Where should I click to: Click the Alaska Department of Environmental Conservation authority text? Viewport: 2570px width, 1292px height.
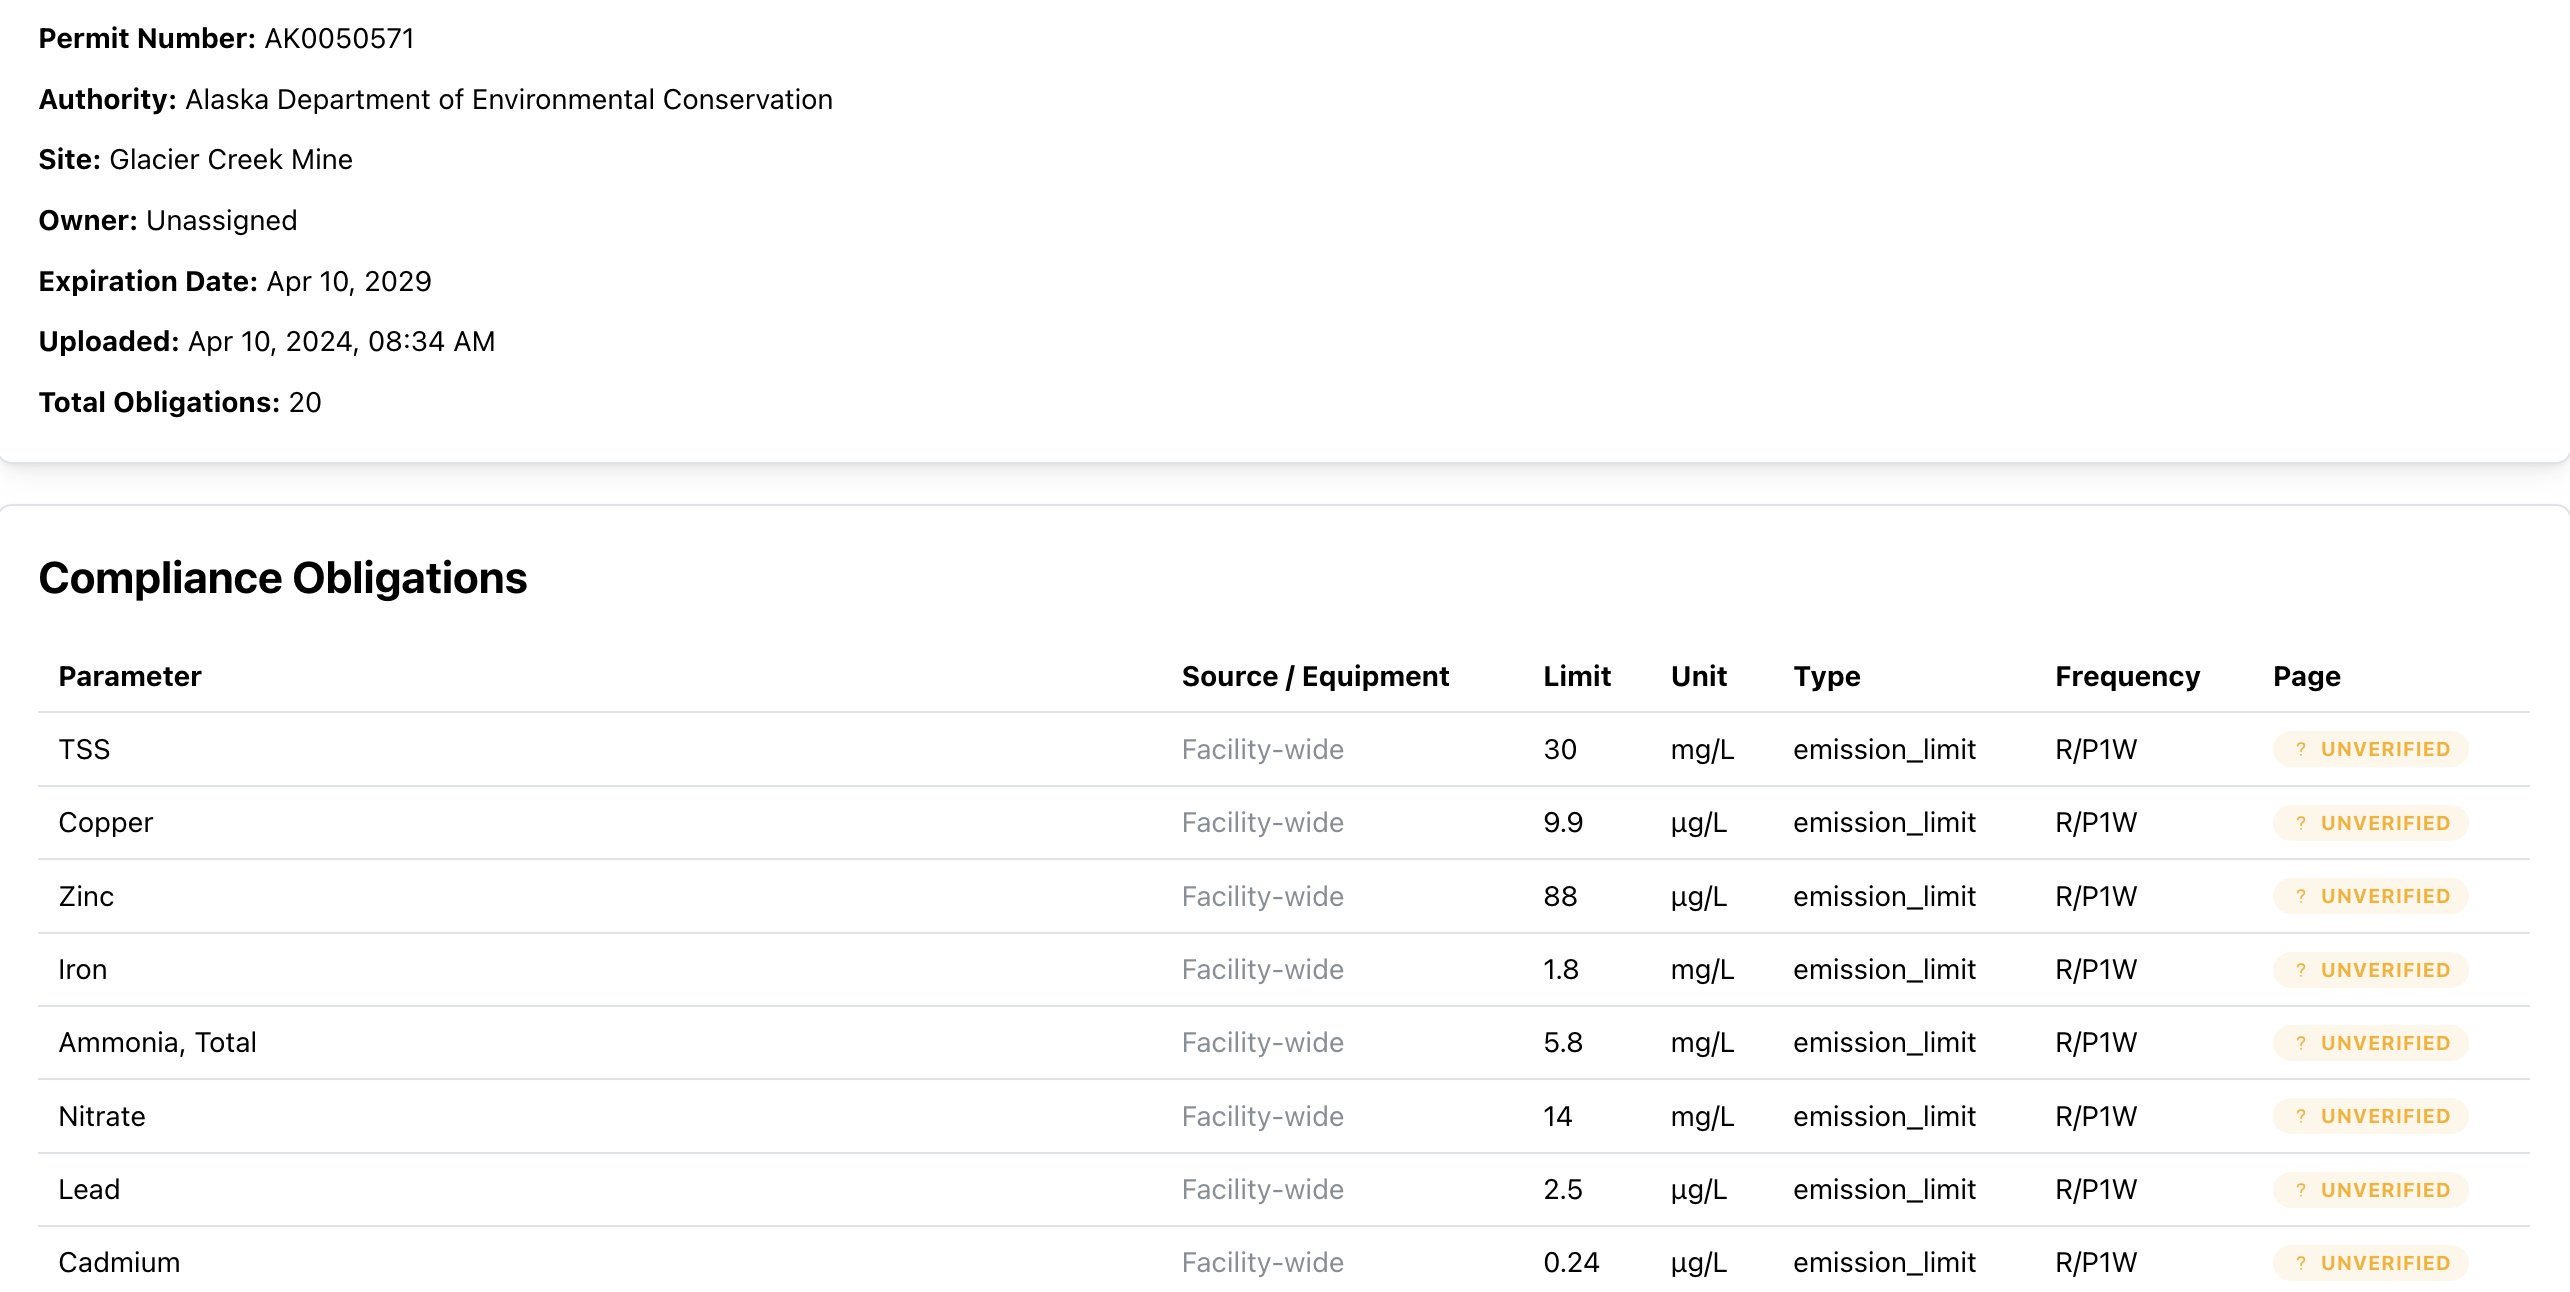(x=509, y=99)
